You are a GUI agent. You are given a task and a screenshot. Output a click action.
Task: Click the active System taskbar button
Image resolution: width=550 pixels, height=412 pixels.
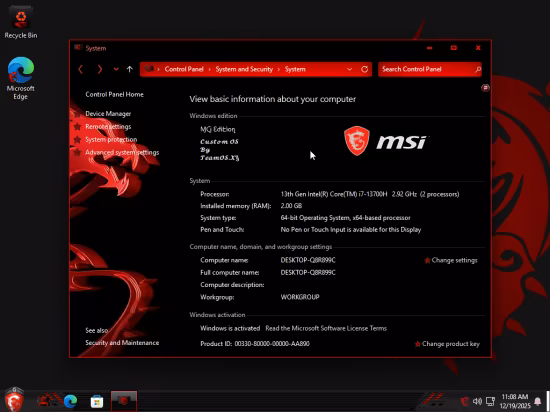tap(124, 401)
